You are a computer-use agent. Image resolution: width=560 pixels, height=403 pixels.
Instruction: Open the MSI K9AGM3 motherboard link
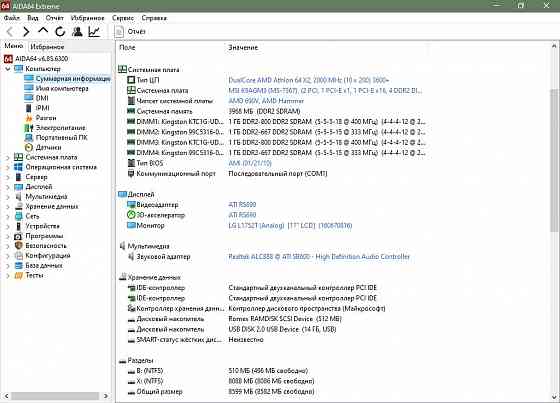[325, 91]
